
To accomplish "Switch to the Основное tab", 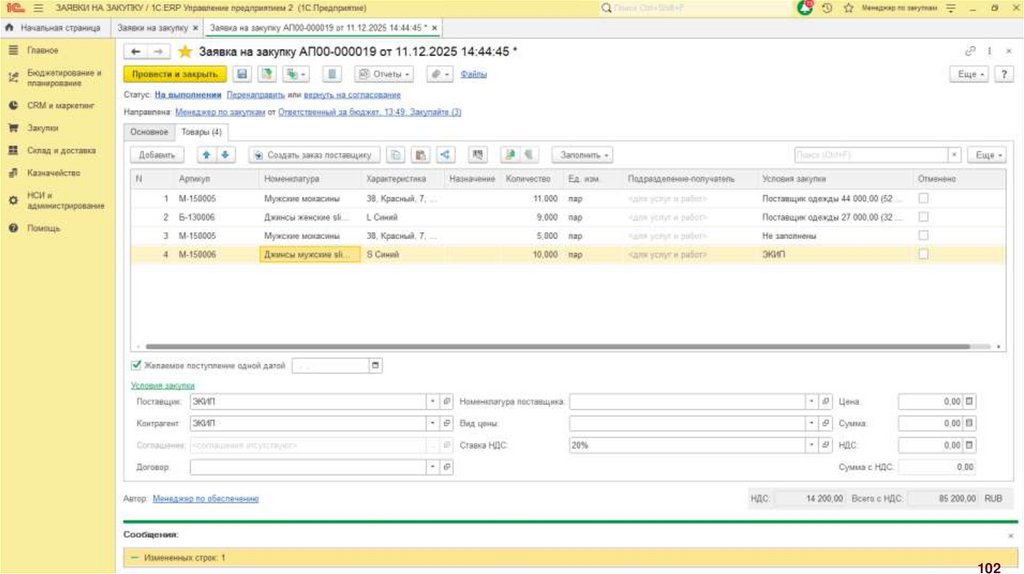I will click(149, 131).
